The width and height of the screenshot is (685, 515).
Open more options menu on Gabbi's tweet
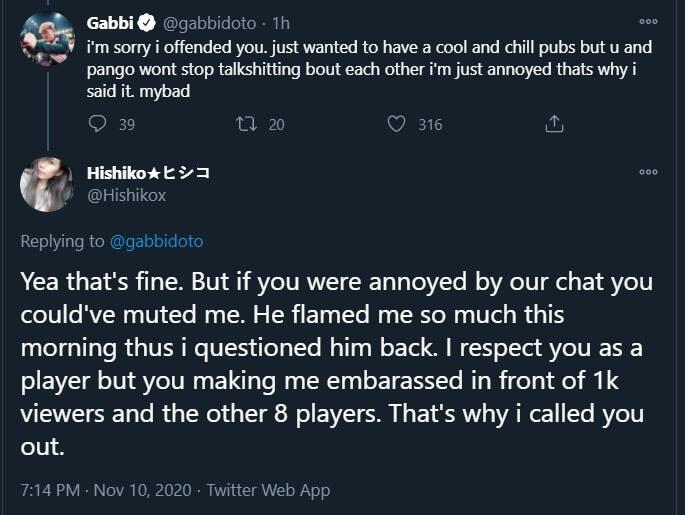pos(649,21)
